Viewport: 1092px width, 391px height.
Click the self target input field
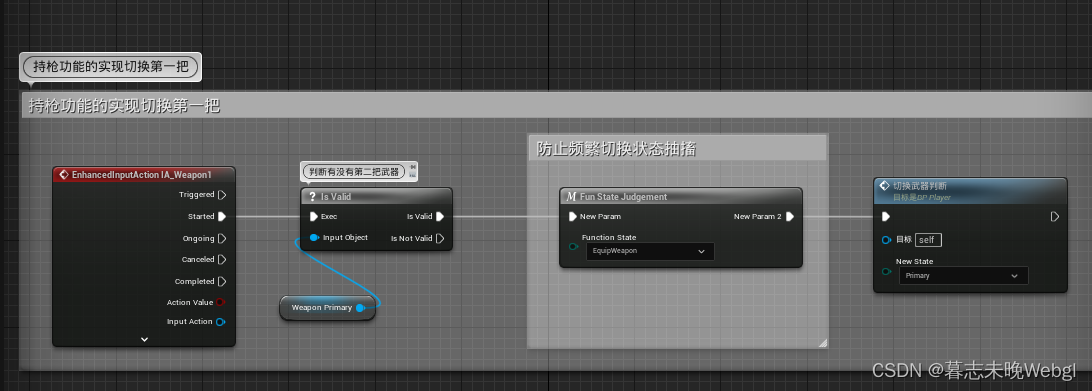(x=928, y=240)
